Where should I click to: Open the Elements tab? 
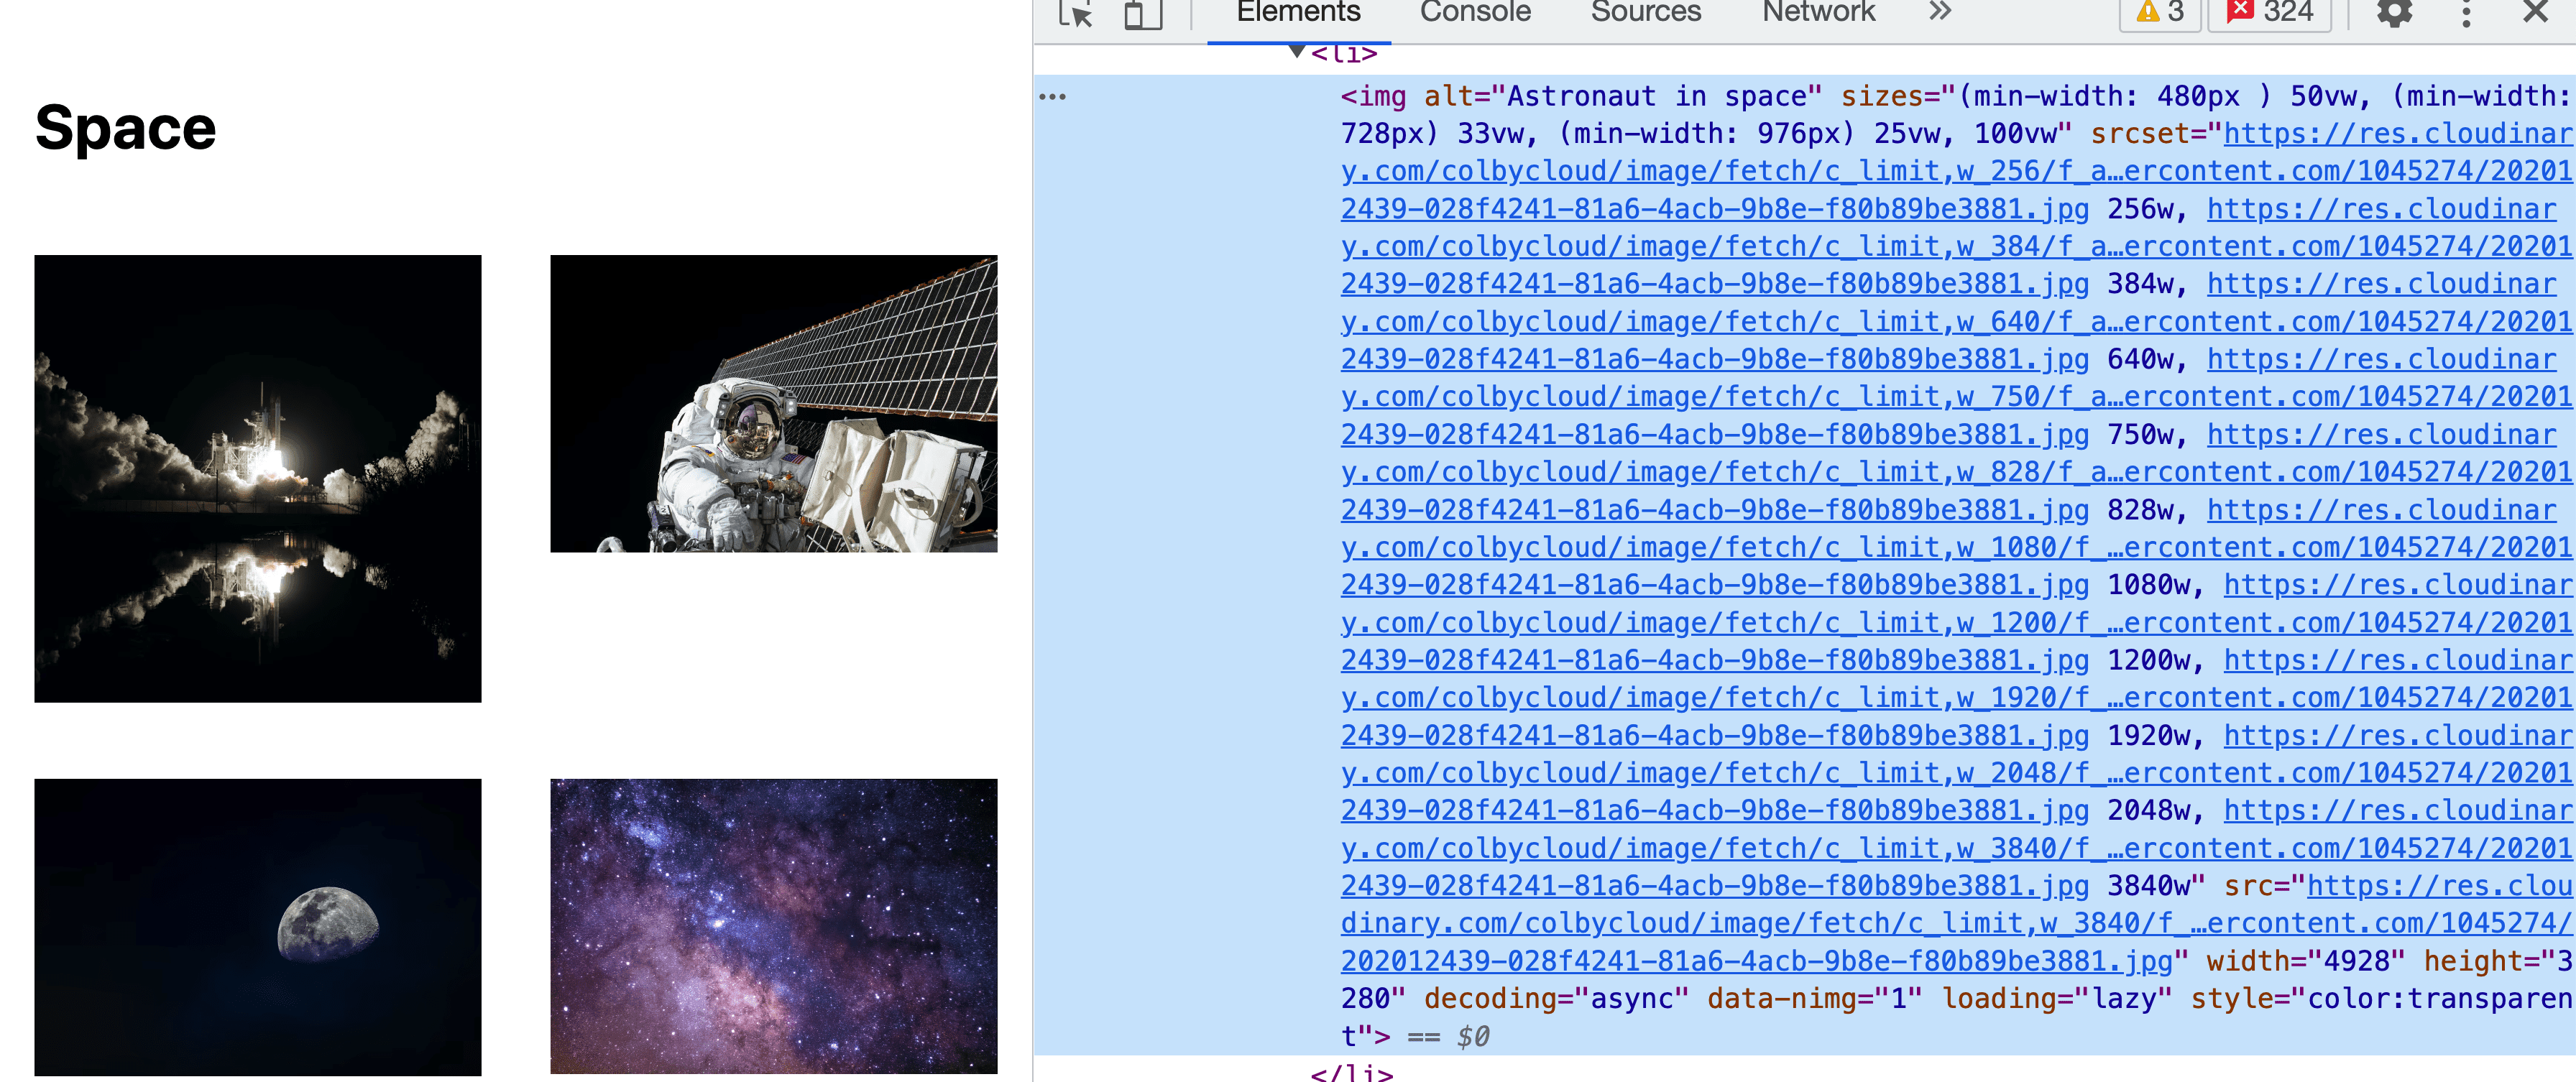point(1298,12)
